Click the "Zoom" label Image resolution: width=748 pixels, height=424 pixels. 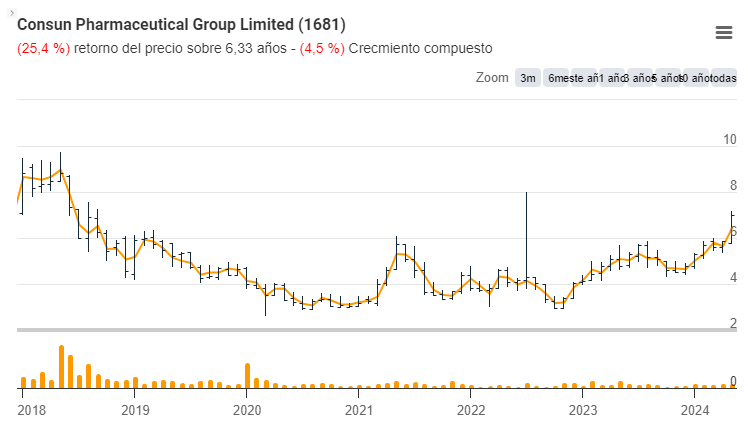(492, 77)
